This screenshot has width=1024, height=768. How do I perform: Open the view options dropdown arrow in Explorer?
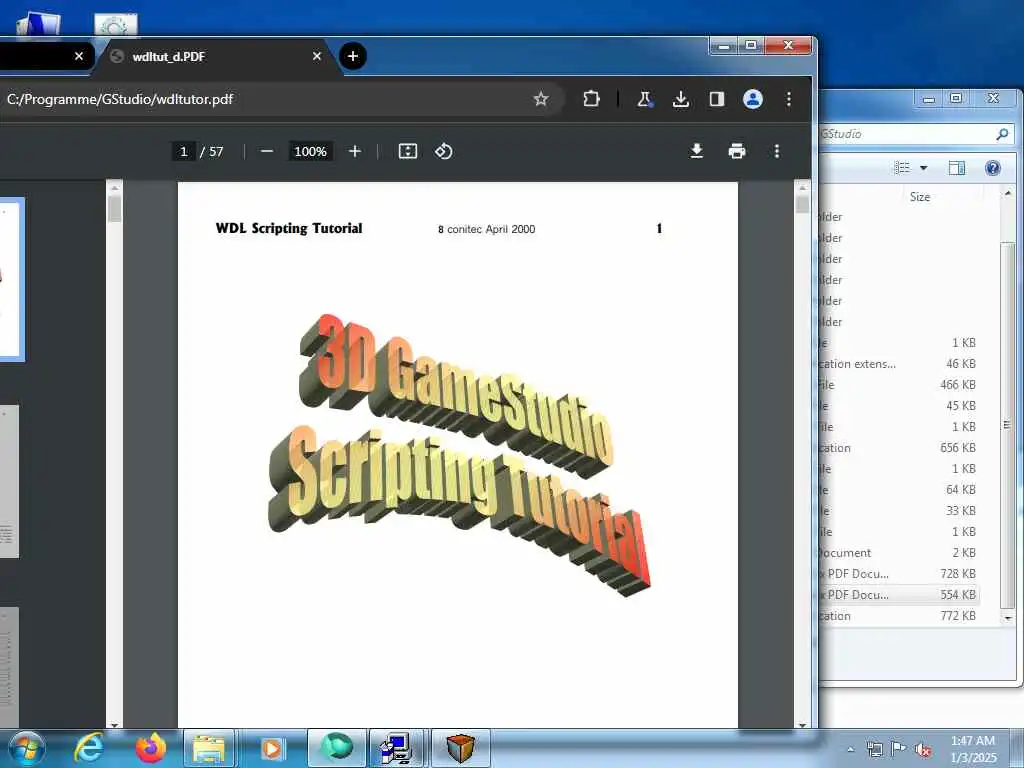[x=923, y=168]
